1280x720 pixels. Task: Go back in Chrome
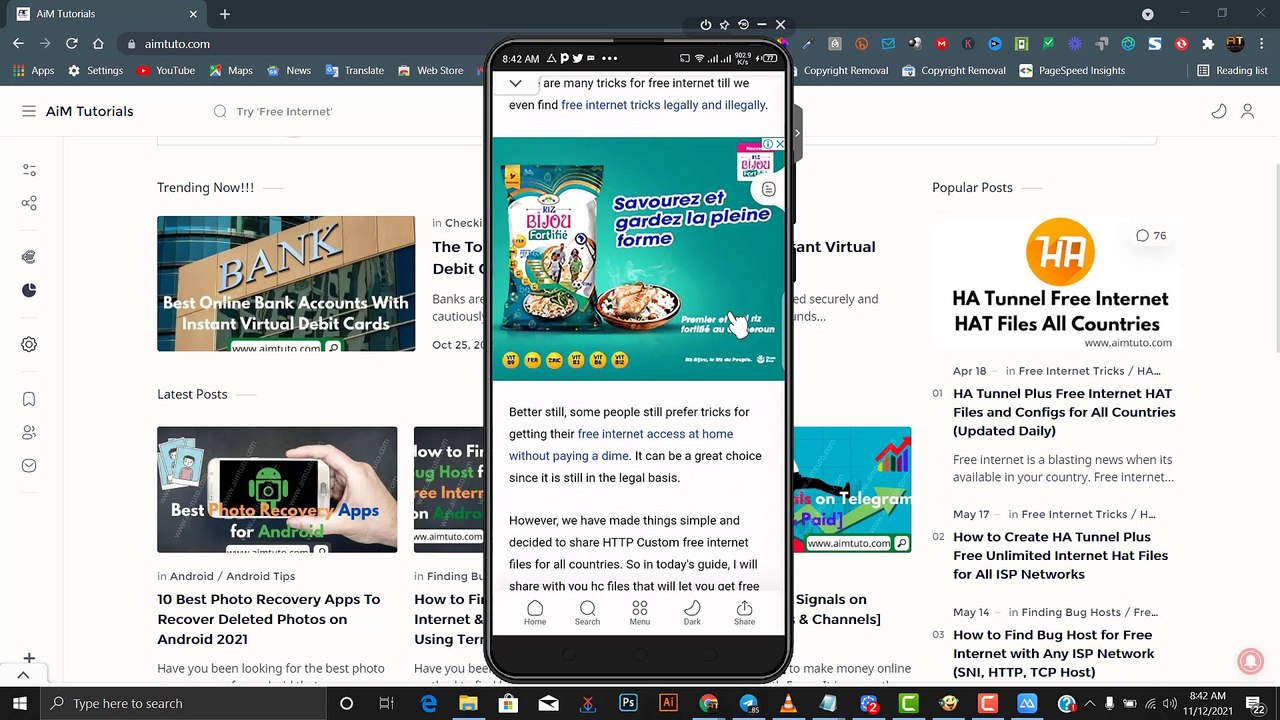18,43
